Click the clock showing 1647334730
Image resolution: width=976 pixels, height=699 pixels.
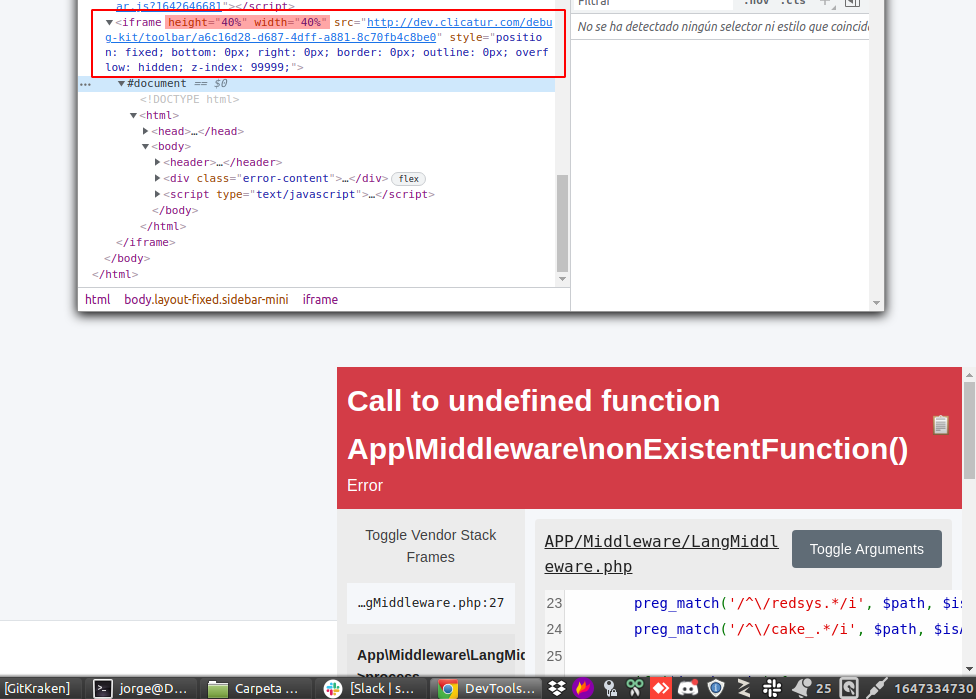934,688
